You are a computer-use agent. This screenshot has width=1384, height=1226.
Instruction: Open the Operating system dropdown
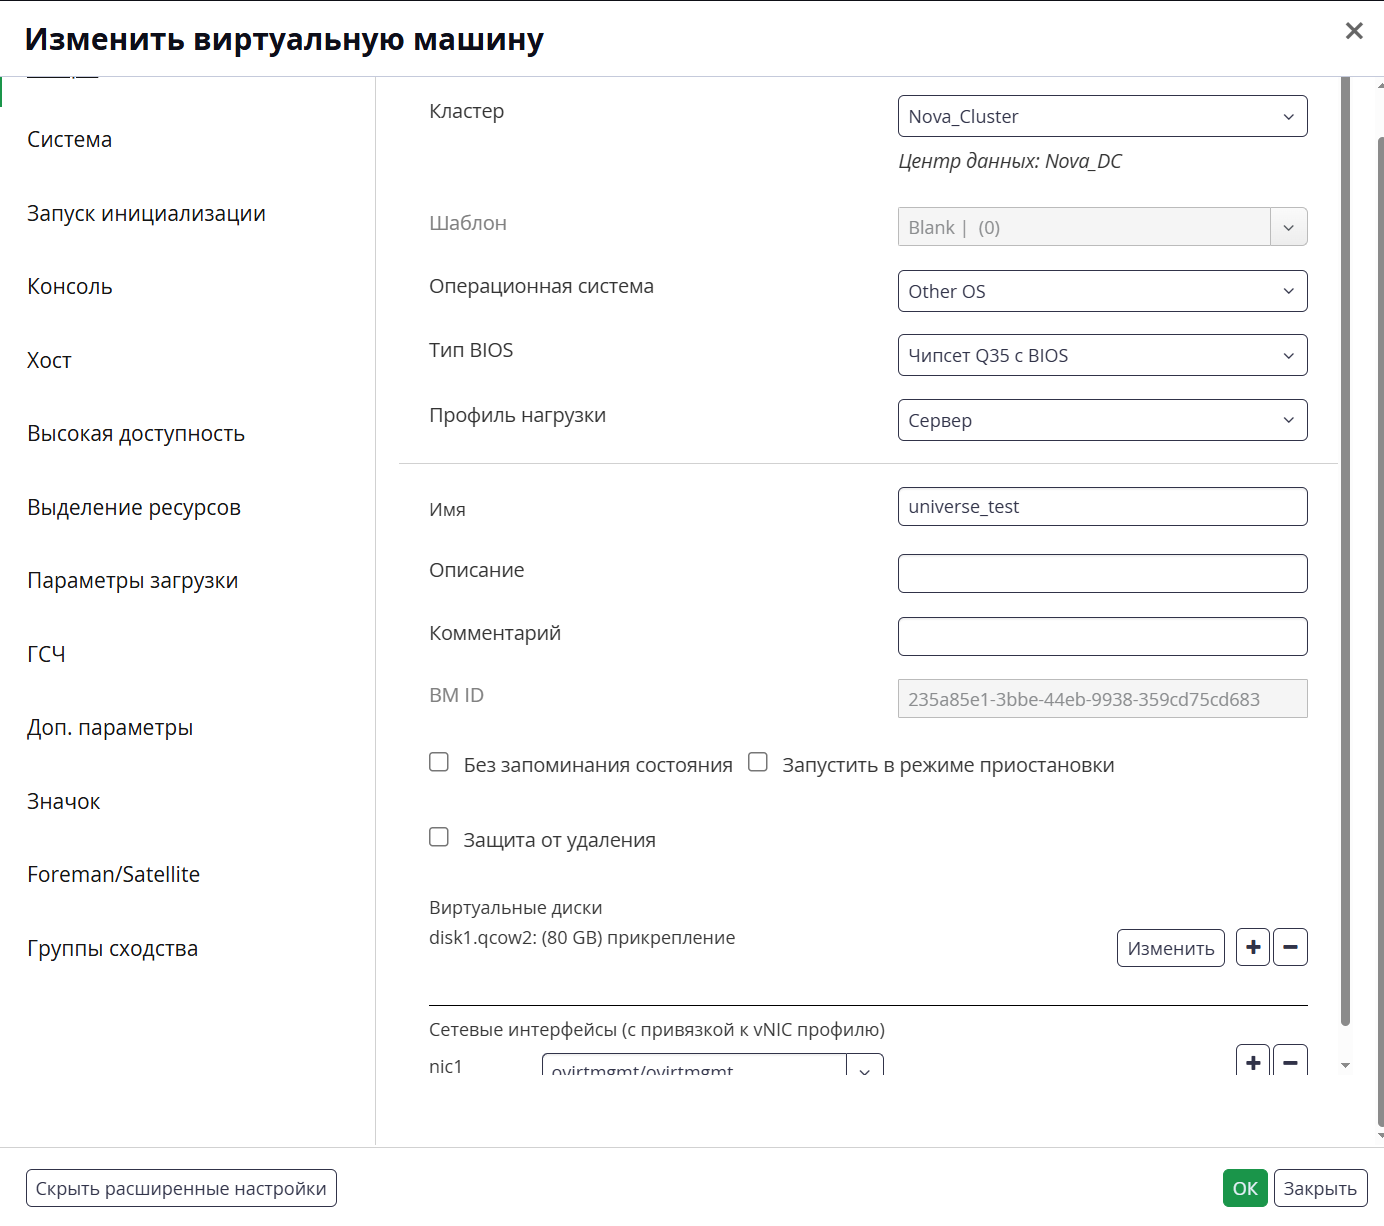coord(1102,291)
